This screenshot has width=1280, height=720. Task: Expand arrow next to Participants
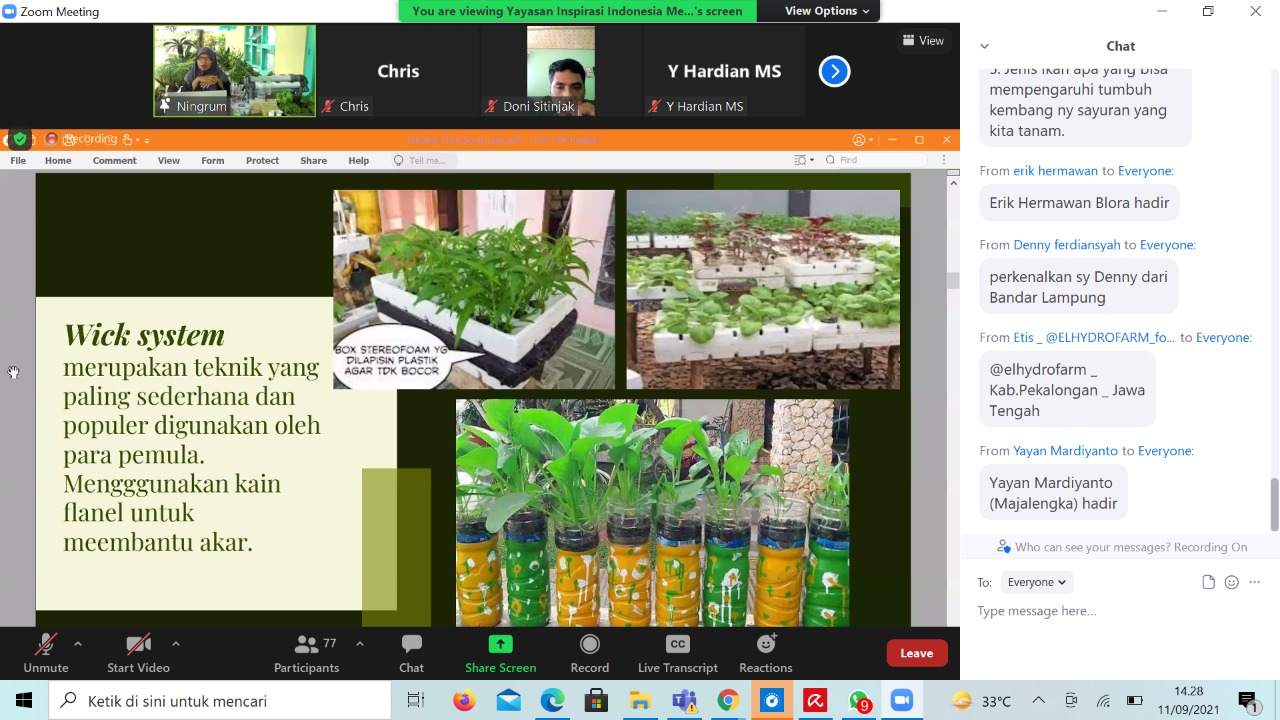360,644
